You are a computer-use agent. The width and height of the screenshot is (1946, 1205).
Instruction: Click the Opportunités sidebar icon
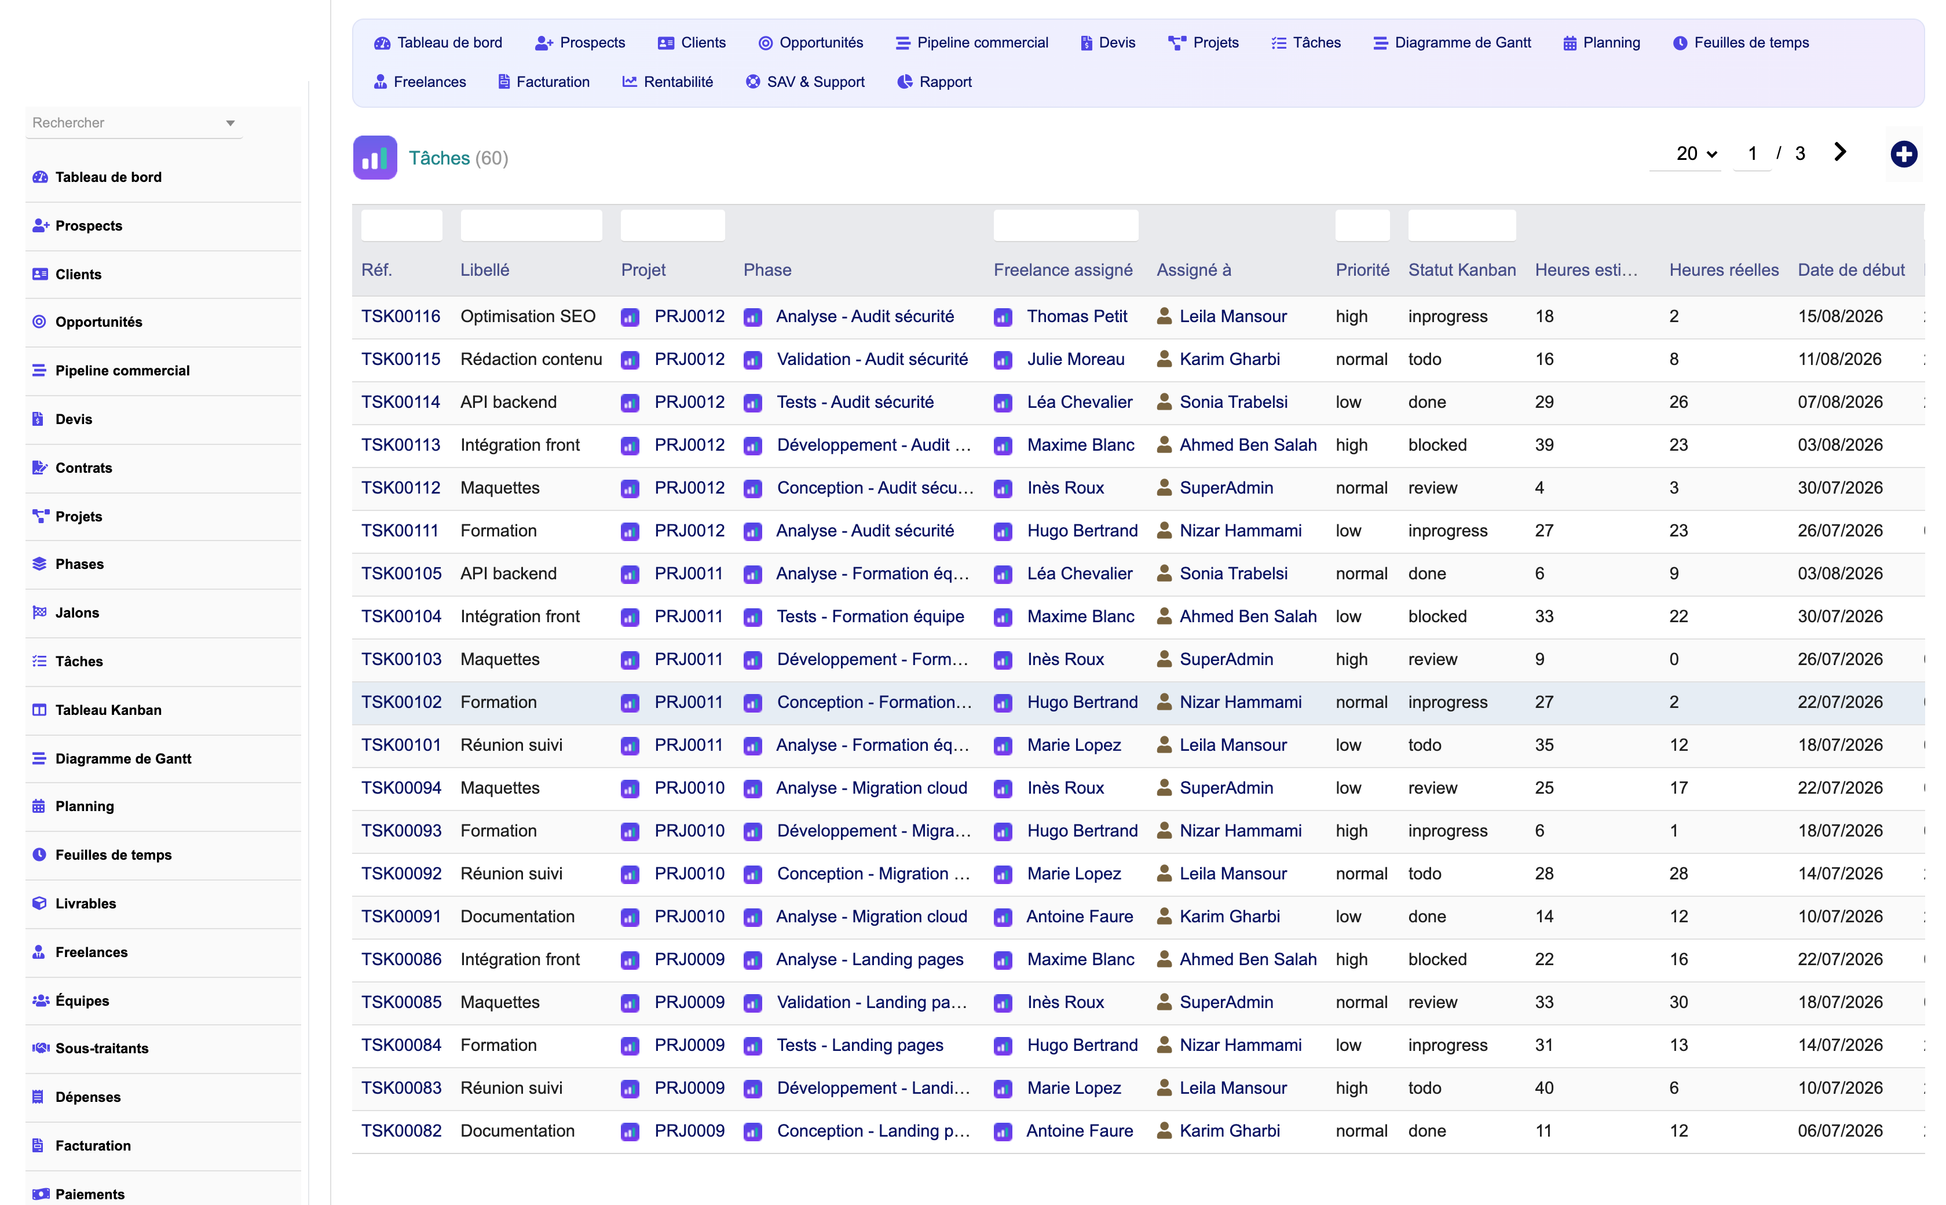tap(40, 322)
